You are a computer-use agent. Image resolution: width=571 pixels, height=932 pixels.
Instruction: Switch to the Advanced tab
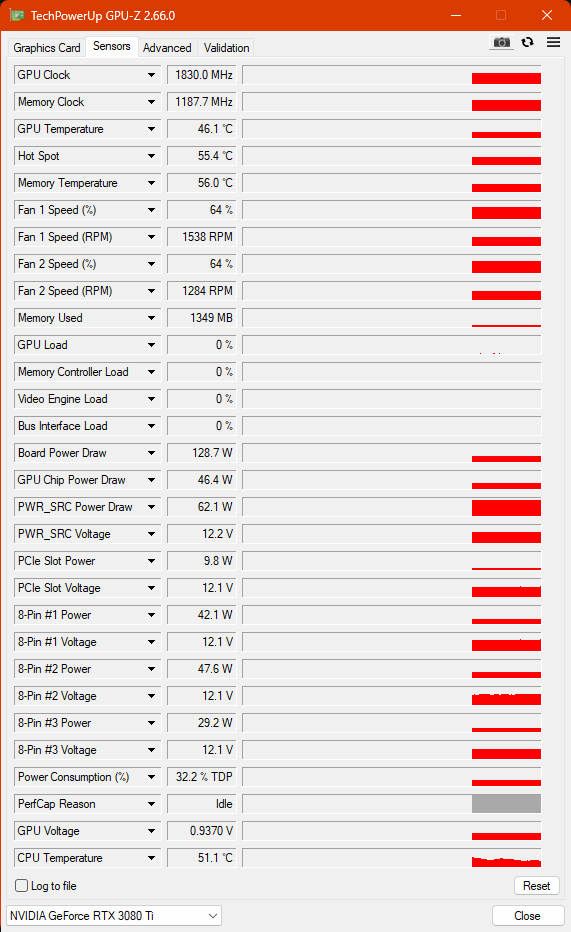(x=167, y=48)
